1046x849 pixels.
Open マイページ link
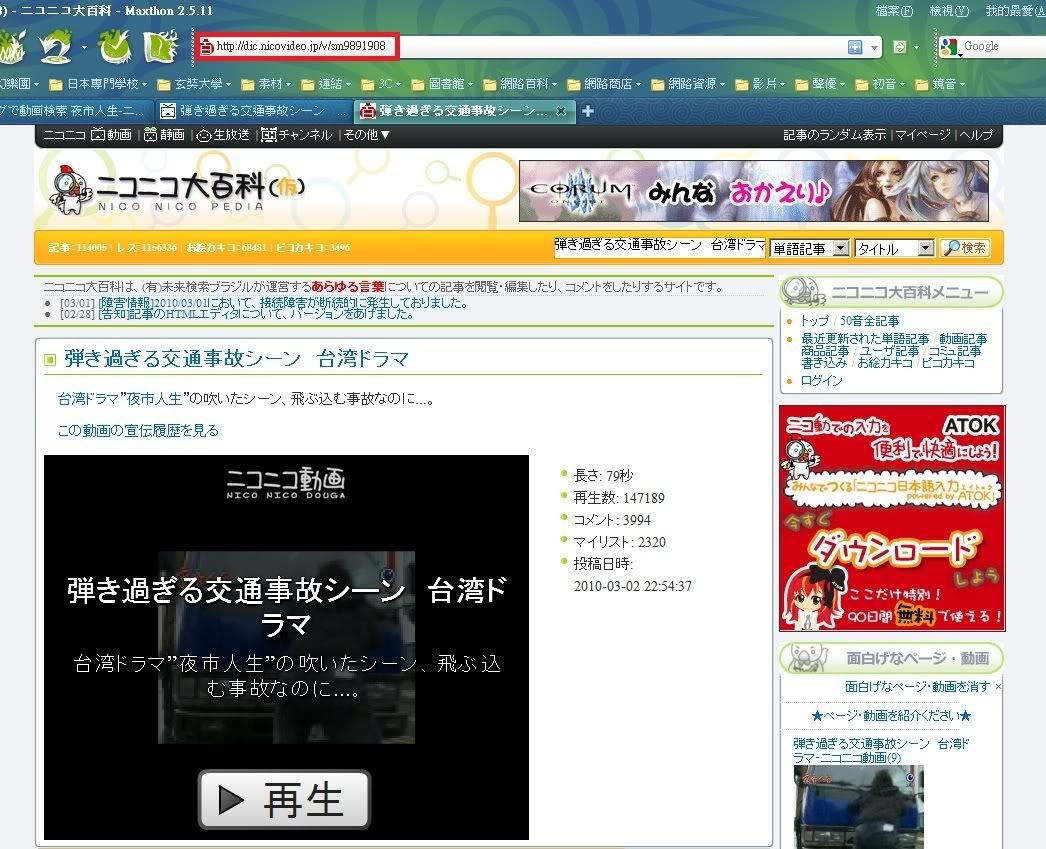pos(923,135)
